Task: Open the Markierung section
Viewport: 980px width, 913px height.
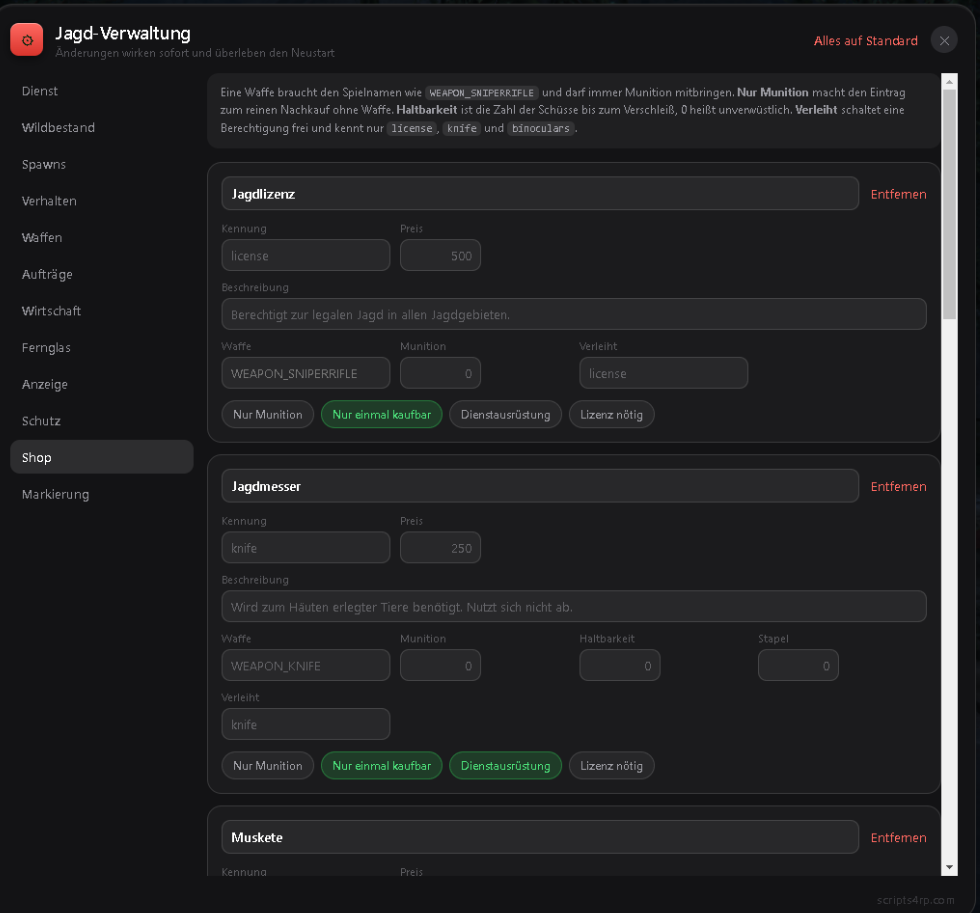Action: (x=102, y=494)
